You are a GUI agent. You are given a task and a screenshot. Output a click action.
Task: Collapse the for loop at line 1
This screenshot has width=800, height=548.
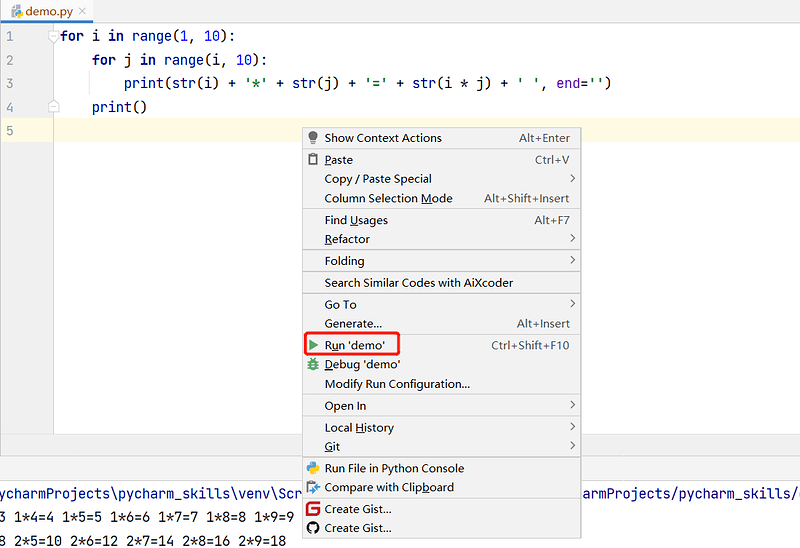pos(54,36)
